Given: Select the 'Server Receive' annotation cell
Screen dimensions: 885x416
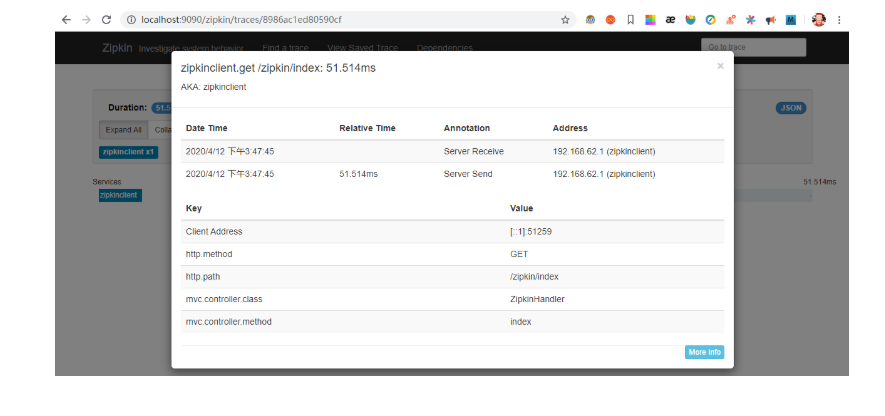Looking at the screenshot, I should click(474, 151).
